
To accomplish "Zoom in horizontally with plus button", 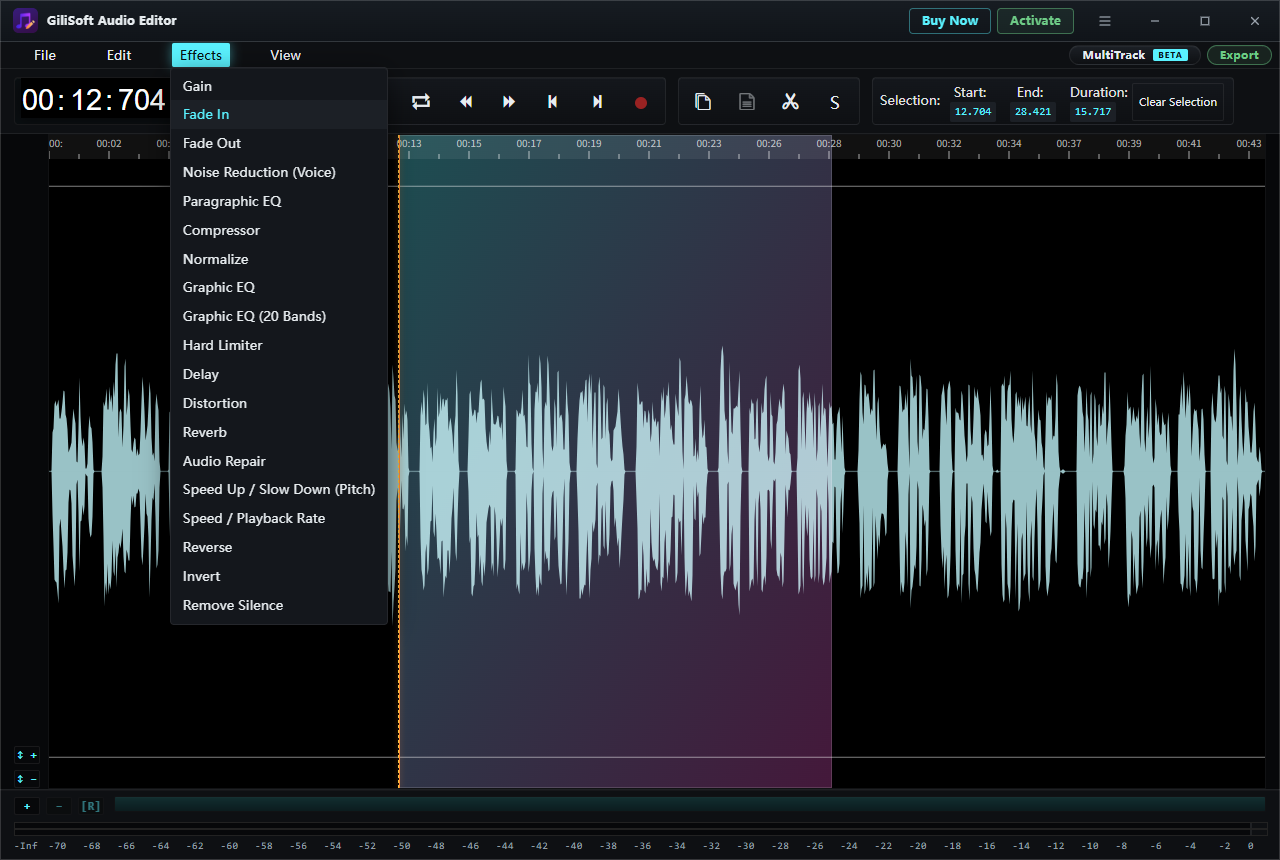I will 27,806.
